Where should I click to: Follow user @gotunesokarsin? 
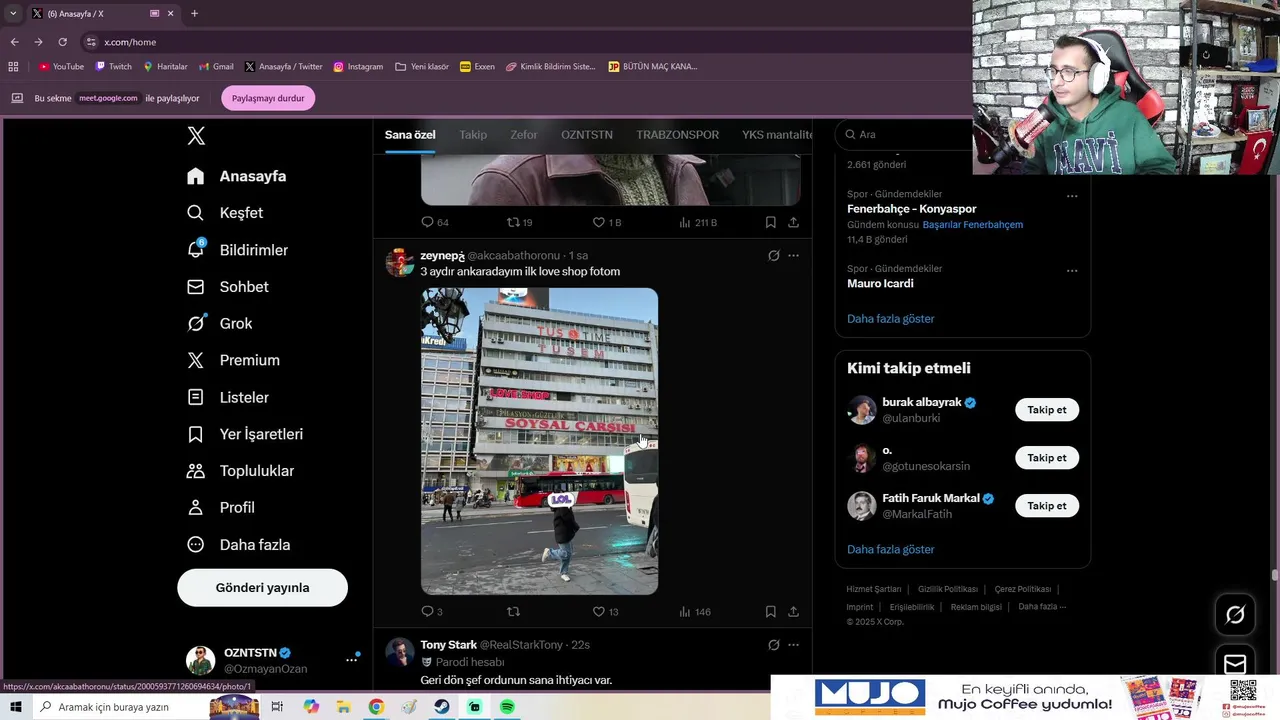[x=1047, y=458]
